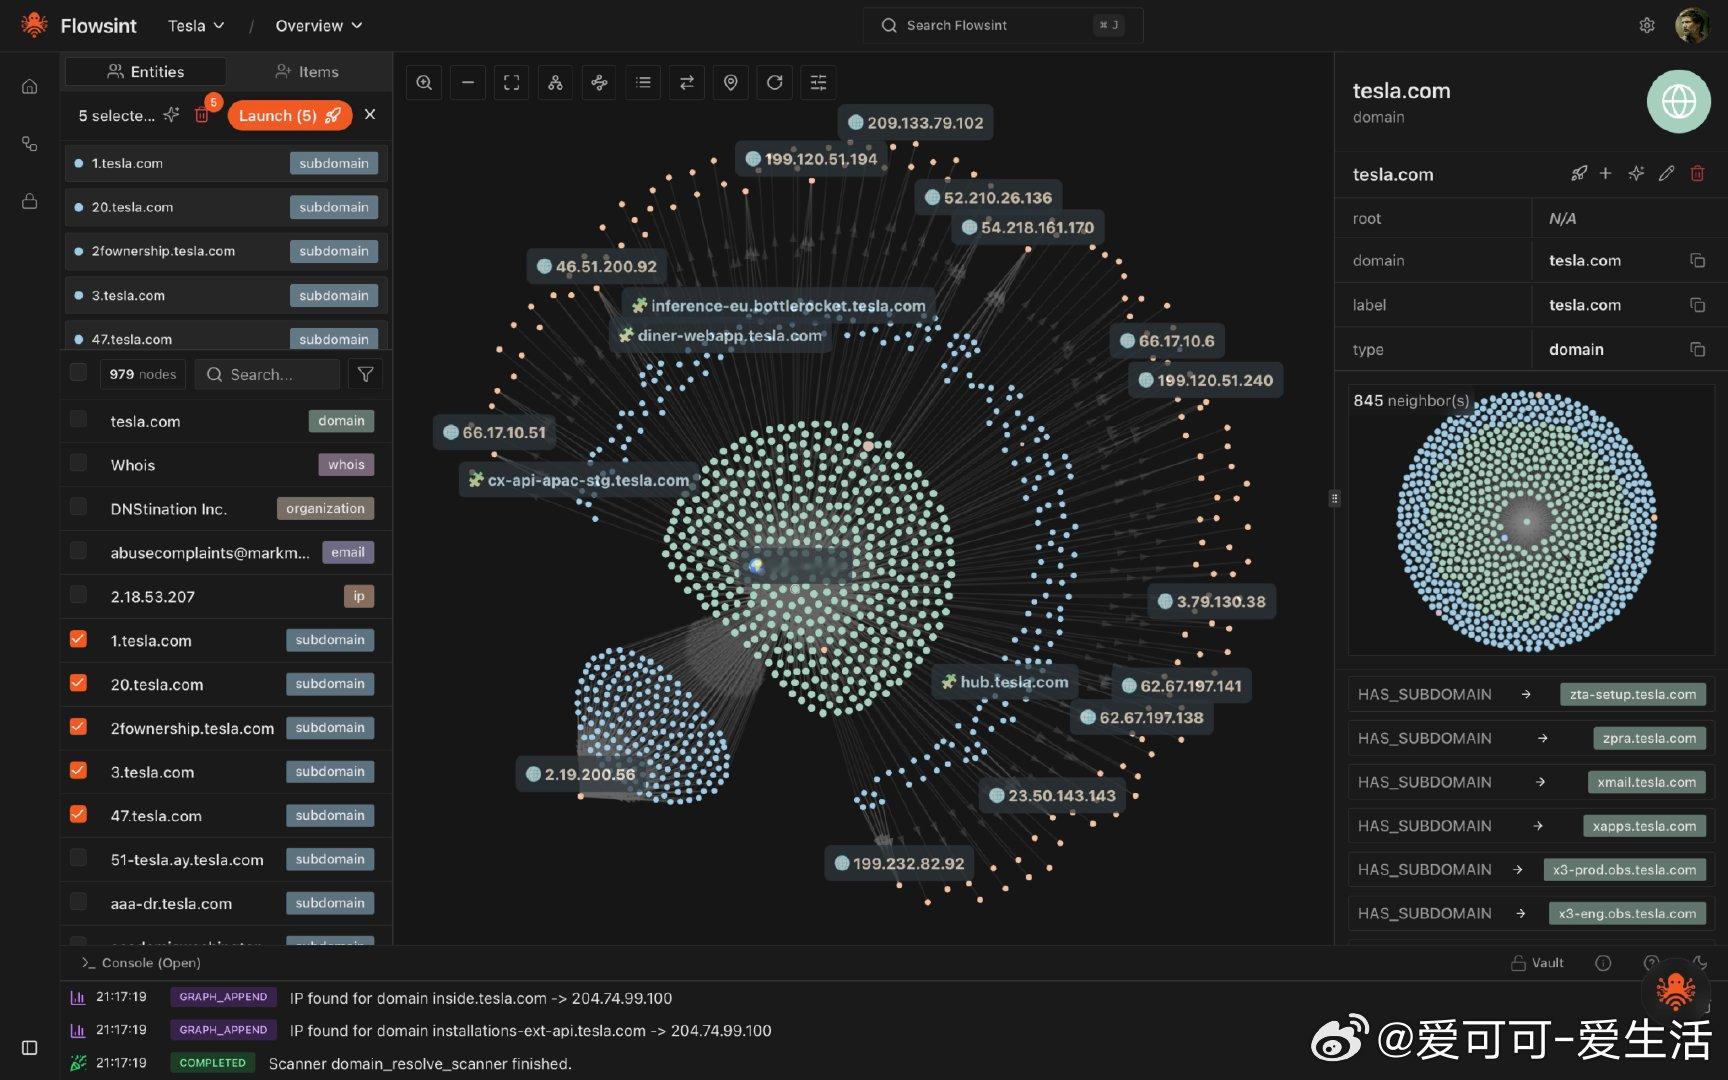The height and width of the screenshot is (1080, 1728).
Task: Open the node filter dropdown beside the search box
Action: pos(365,373)
